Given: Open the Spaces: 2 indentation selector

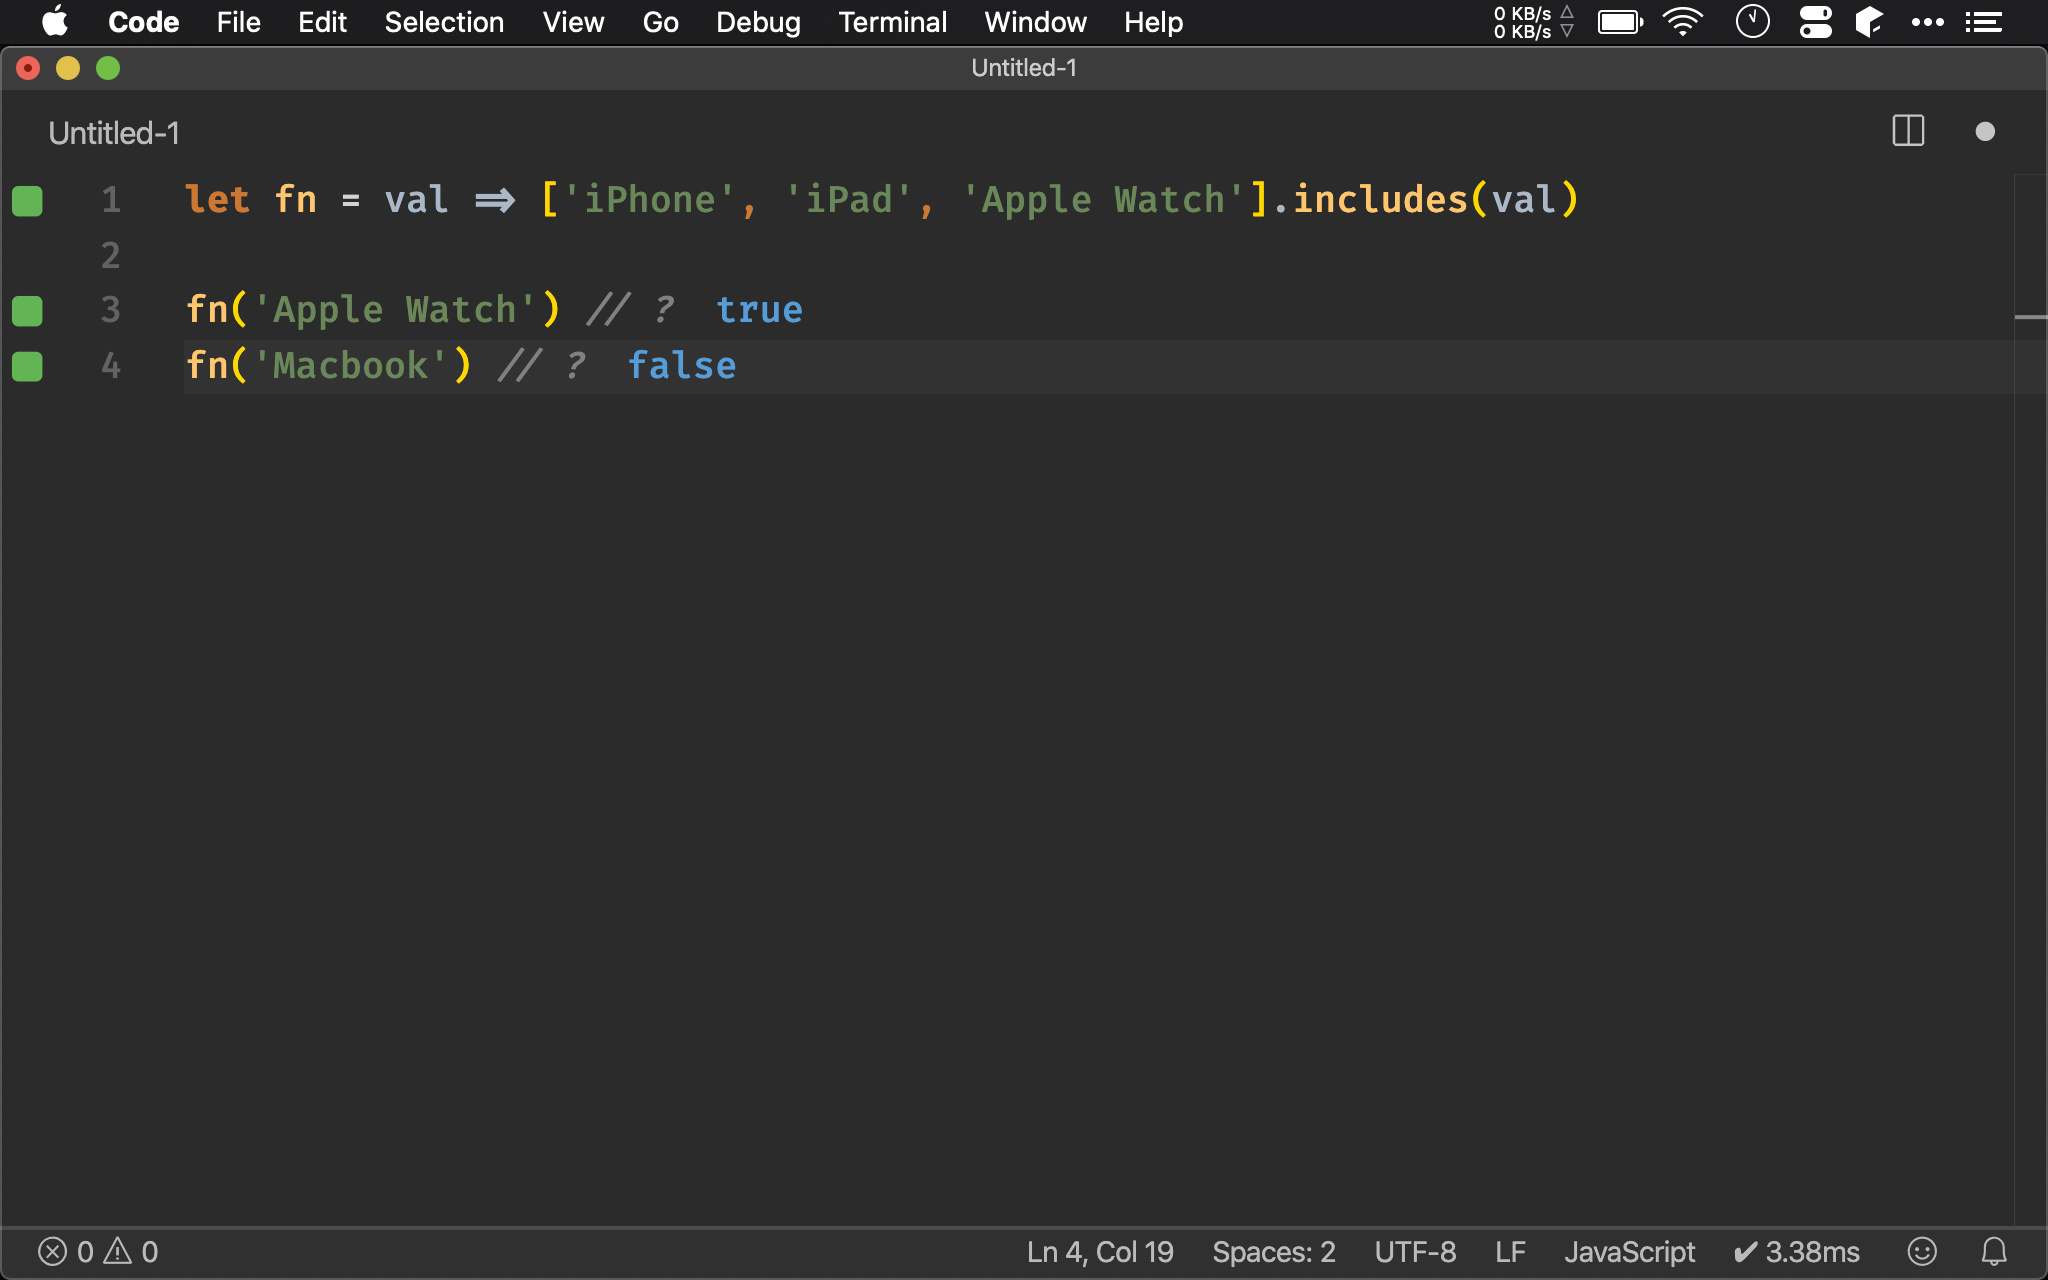Looking at the screenshot, I should pyautogui.click(x=1273, y=1251).
